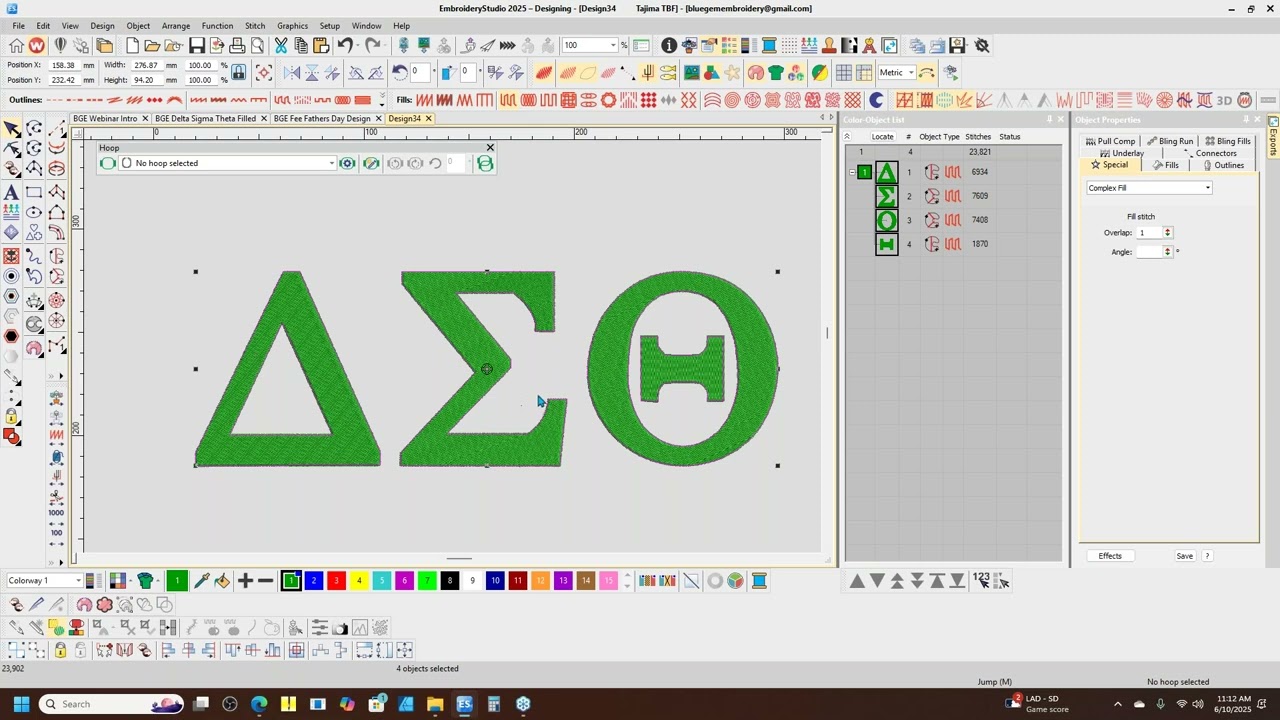
Task: Select color swatch 3 red
Action: point(336,581)
